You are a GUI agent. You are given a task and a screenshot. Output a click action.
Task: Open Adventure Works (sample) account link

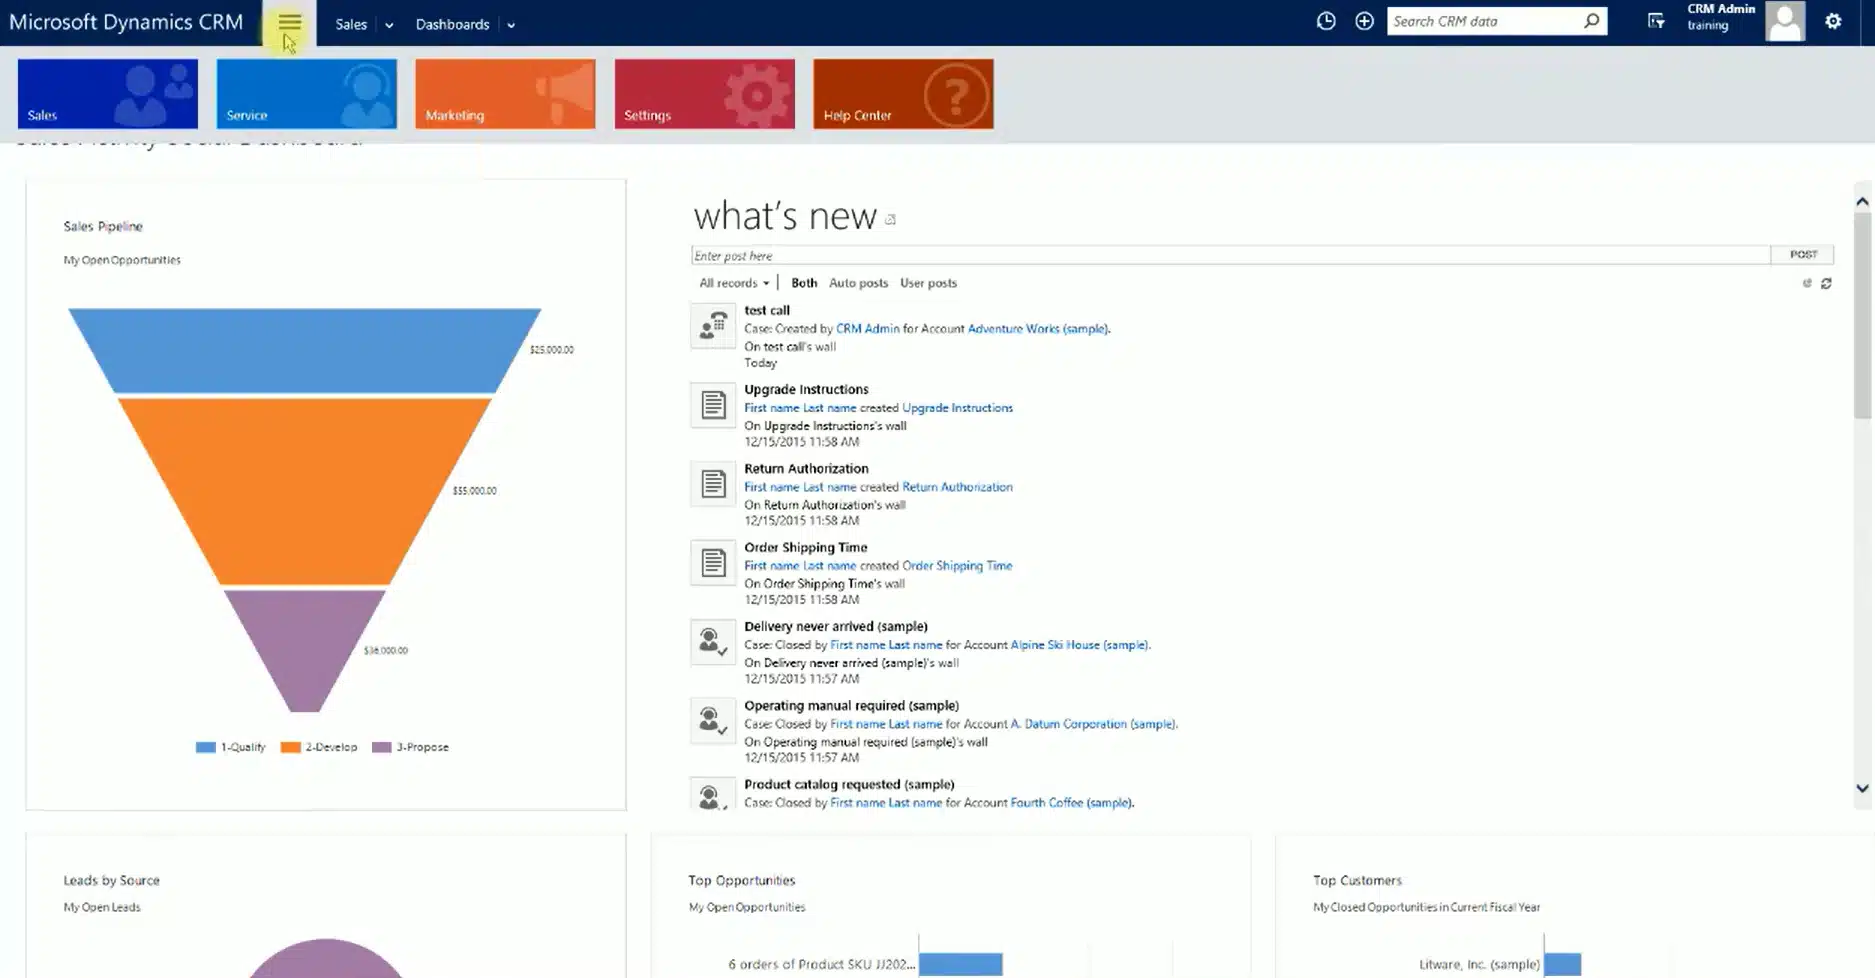[1038, 328]
